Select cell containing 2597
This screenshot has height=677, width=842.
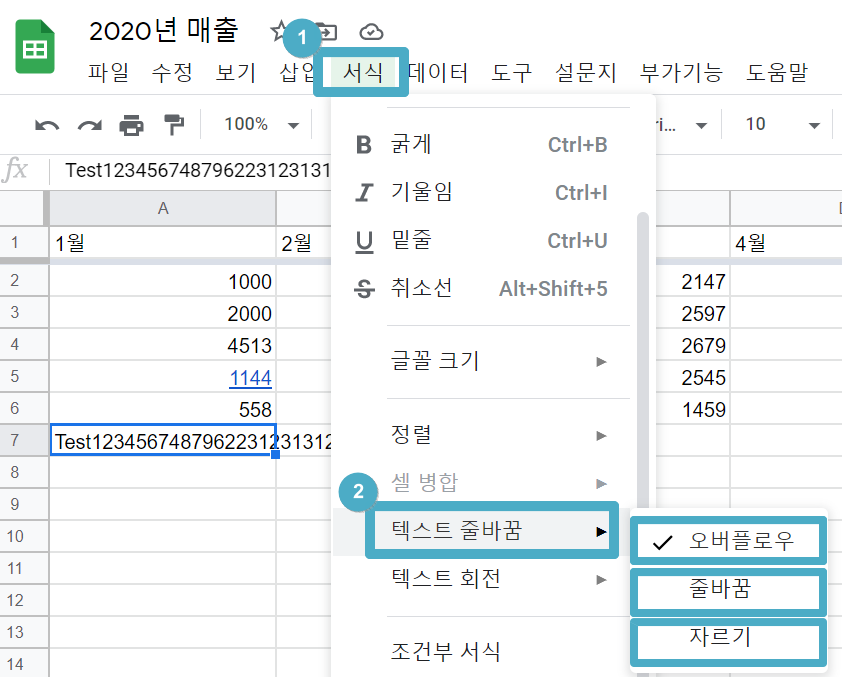point(692,313)
